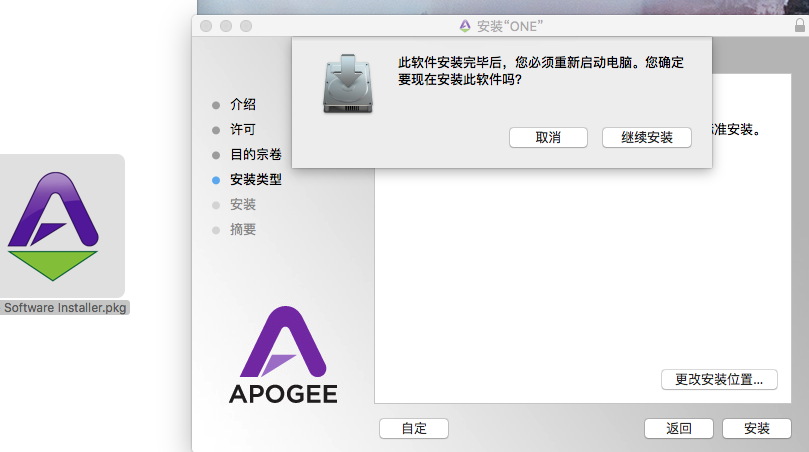
Task: Click the installer disk icon in the dialog
Action: [346, 82]
